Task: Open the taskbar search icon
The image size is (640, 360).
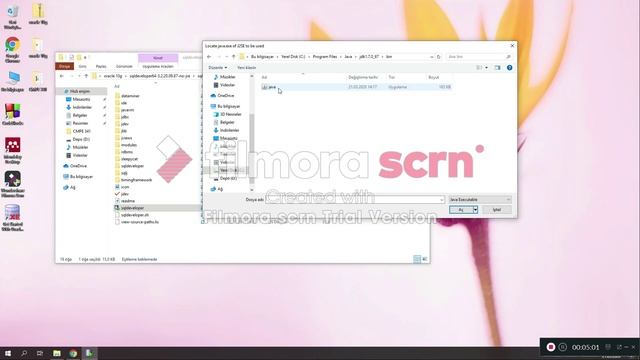Action: tap(24, 353)
